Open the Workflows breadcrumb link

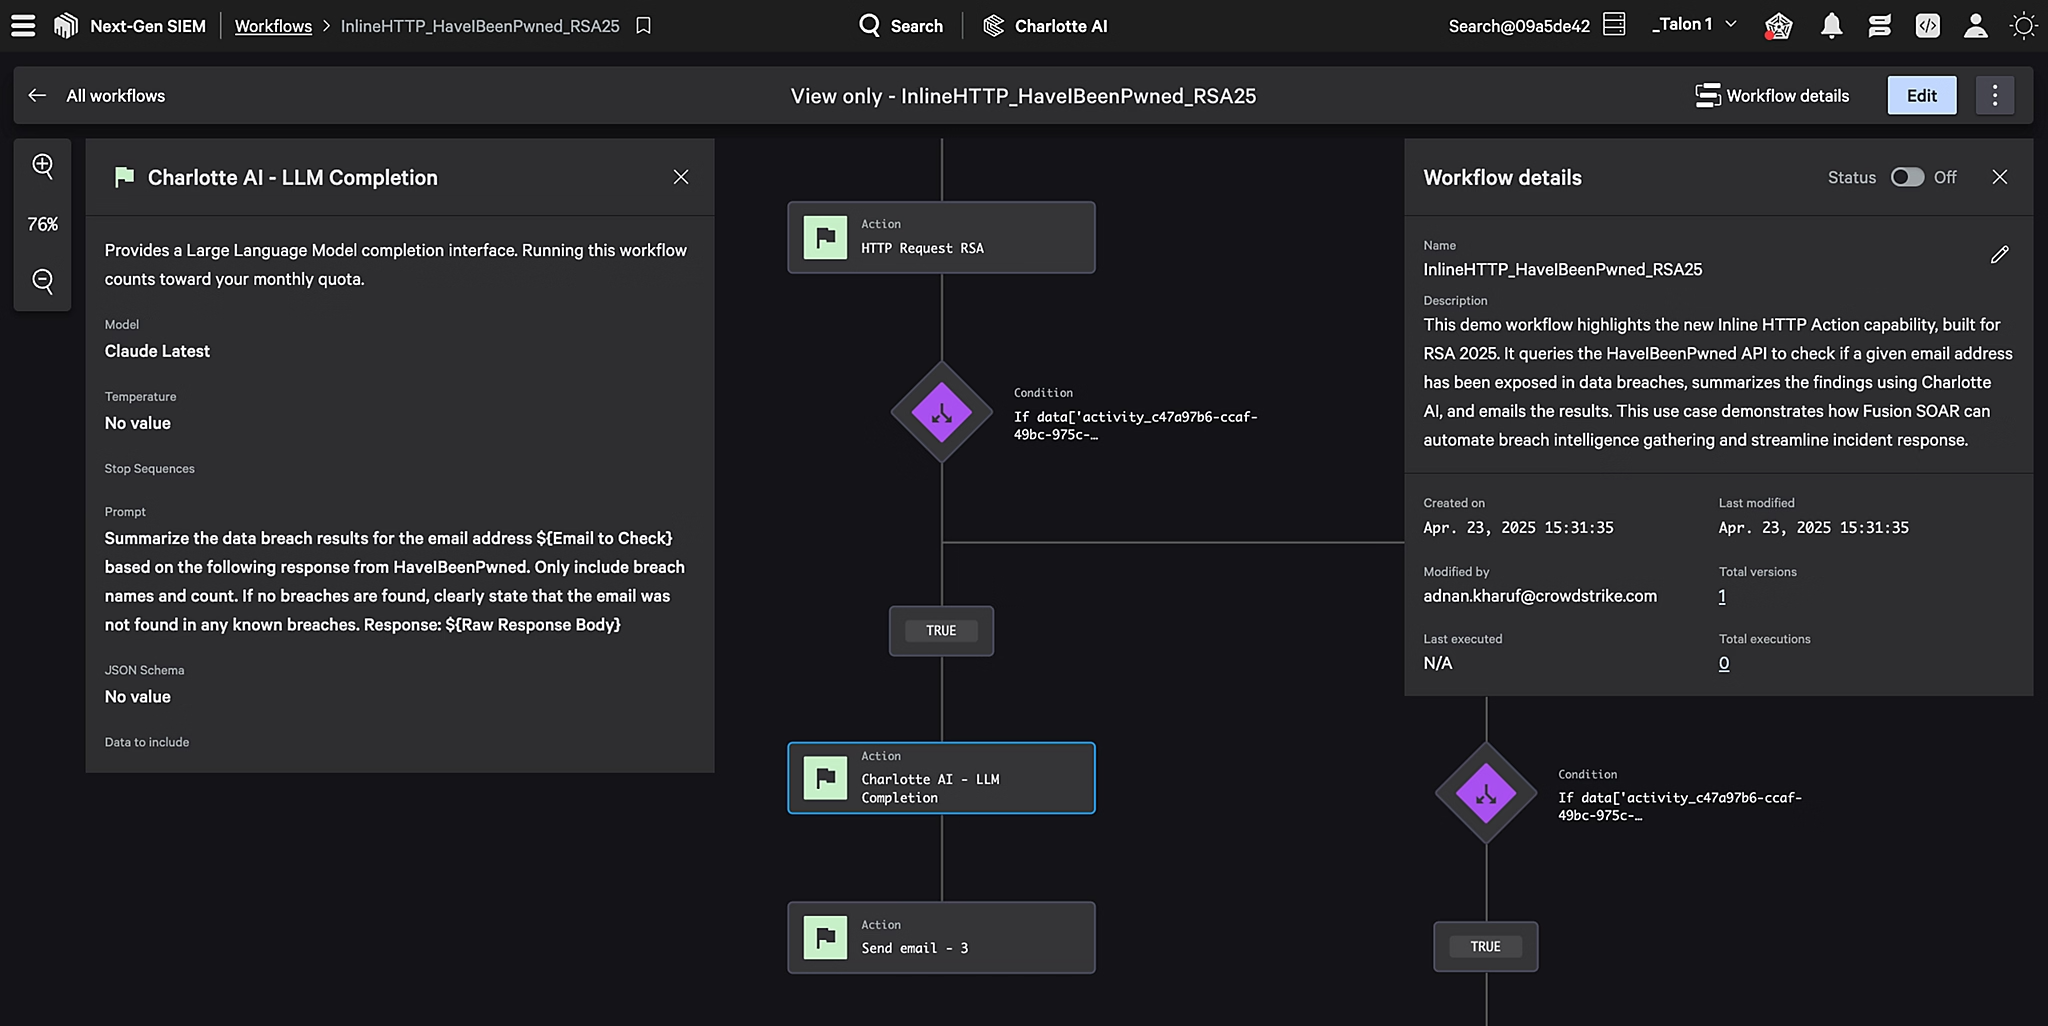click(x=273, y=26)
